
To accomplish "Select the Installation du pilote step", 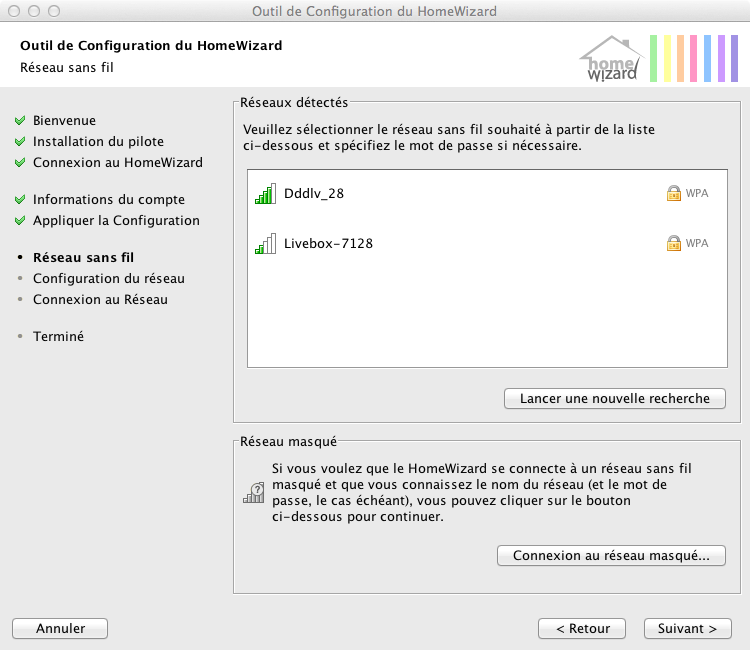I will (x=98, y=142).
